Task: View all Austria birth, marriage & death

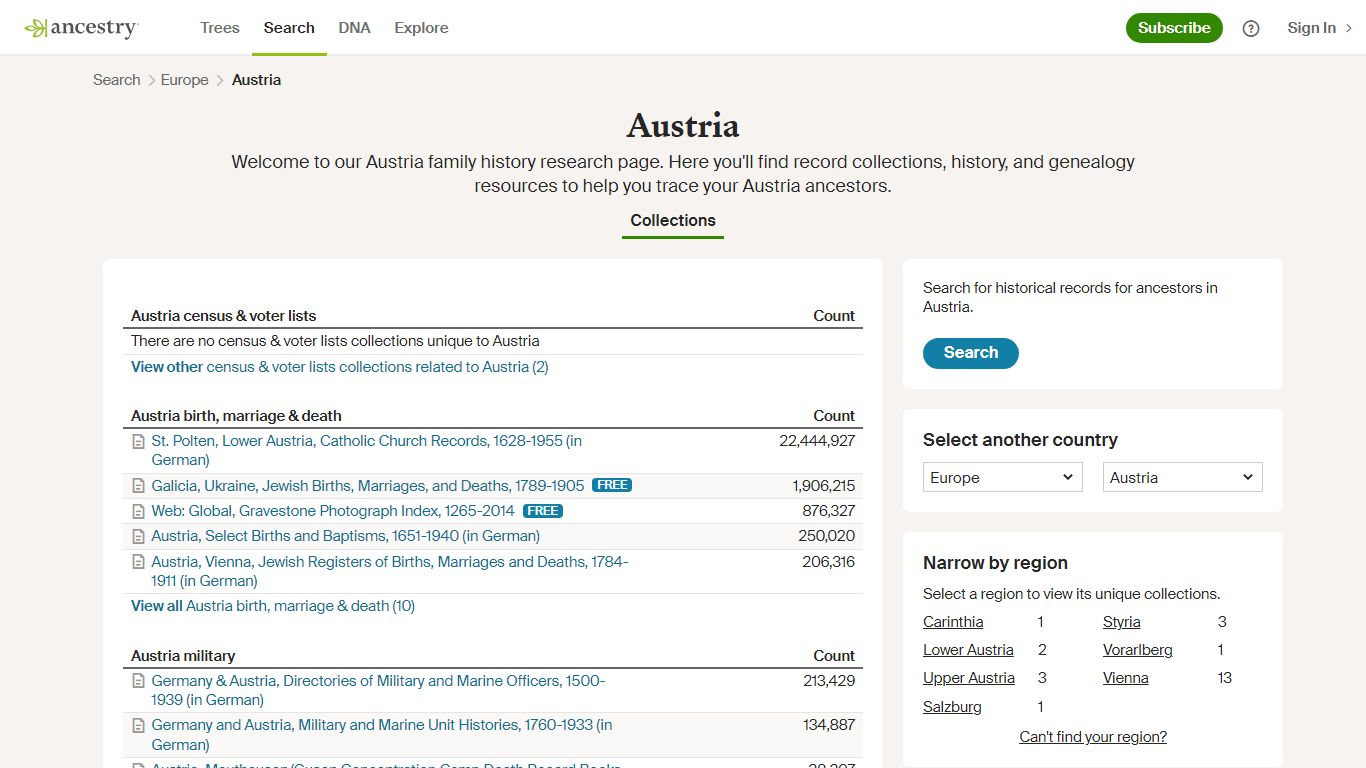Action: tap(273, 606)
